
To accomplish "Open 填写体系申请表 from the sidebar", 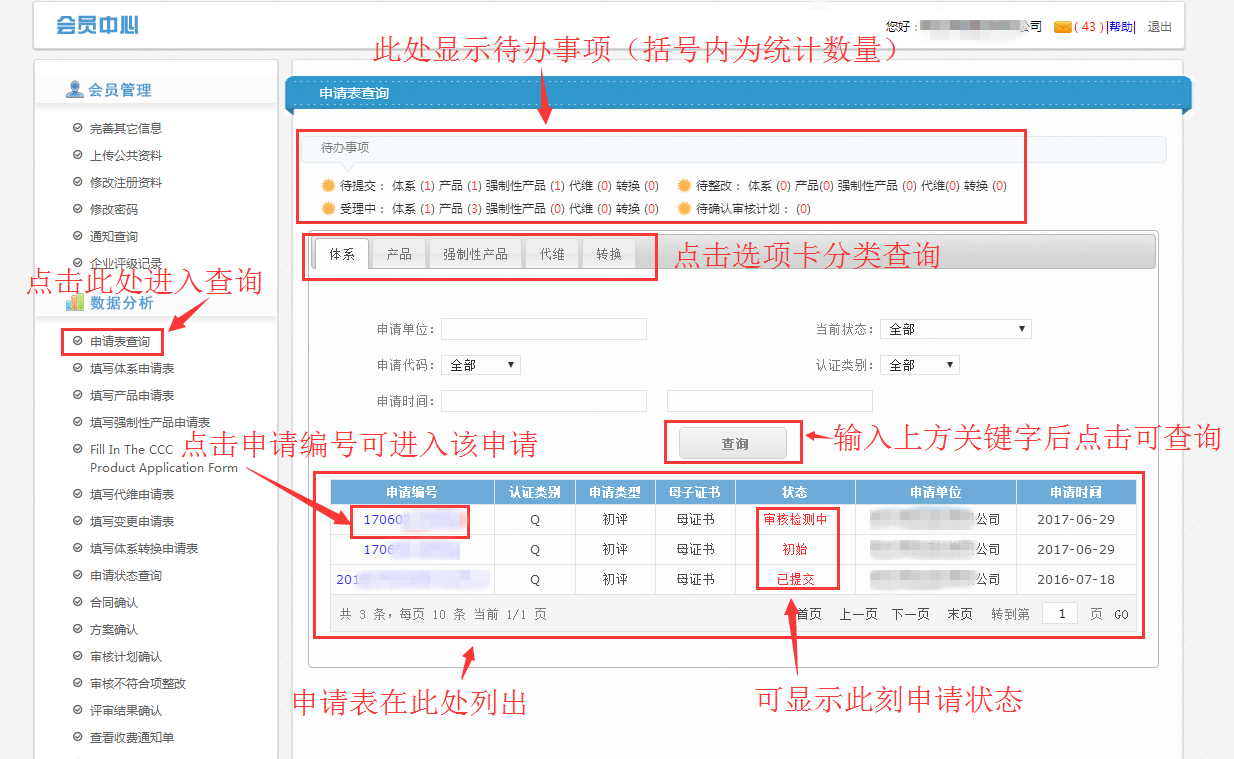I will [132, 369].
